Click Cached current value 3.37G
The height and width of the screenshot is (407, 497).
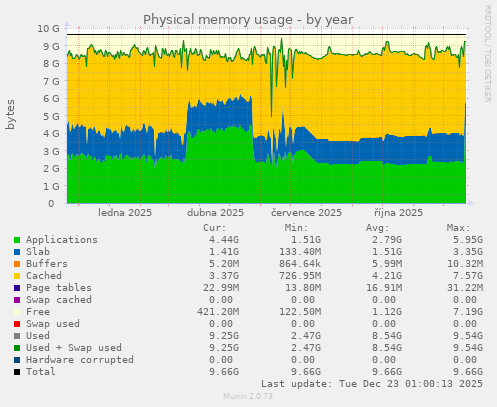[x=224, y=276]
